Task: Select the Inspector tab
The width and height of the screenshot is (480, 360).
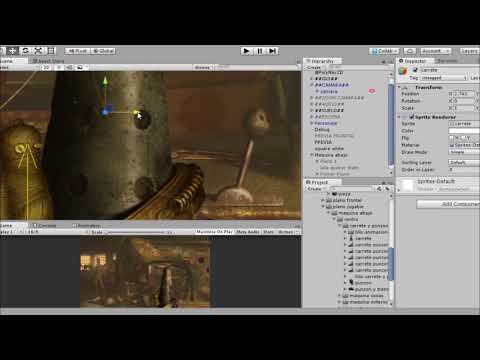Action: pos(414,61)
